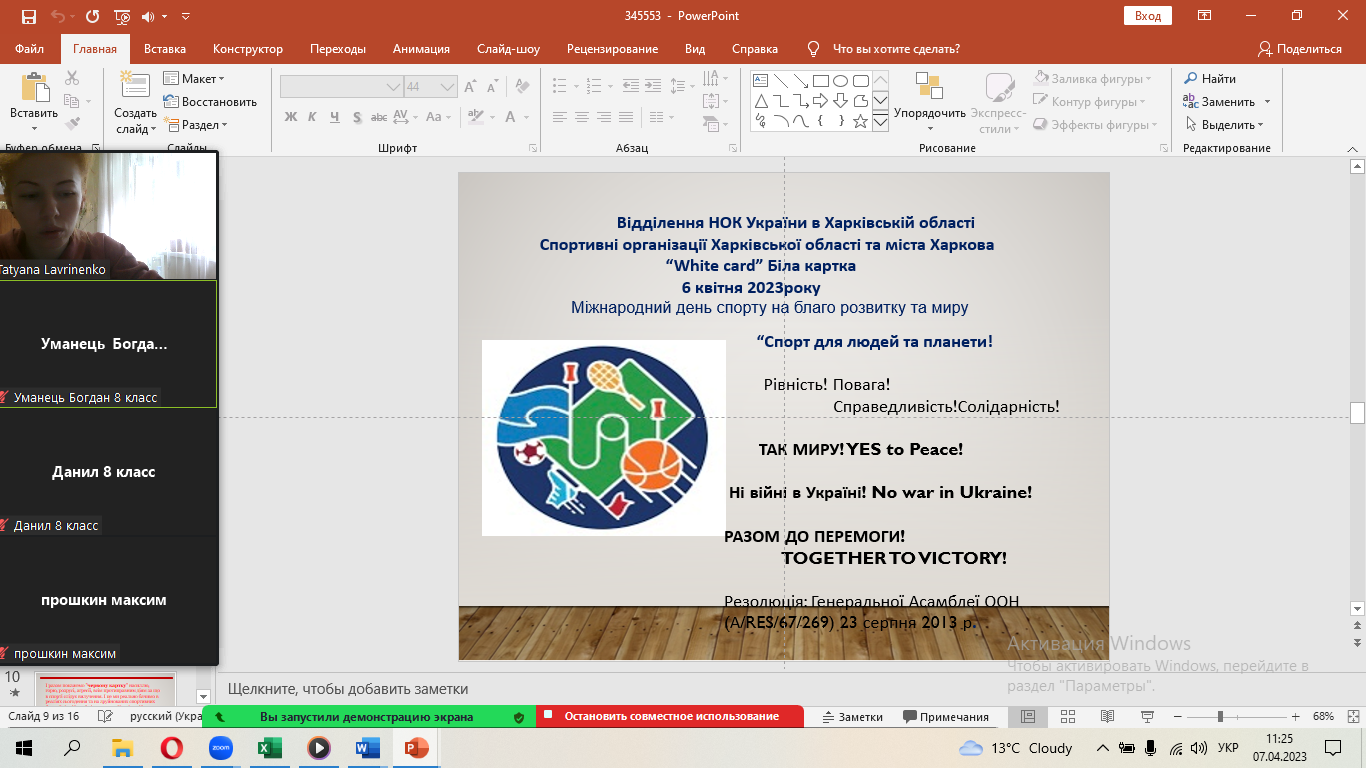1366x768 pixels.
Task: Switch to the Вставка tab
Action: click(x=165, y=49)
